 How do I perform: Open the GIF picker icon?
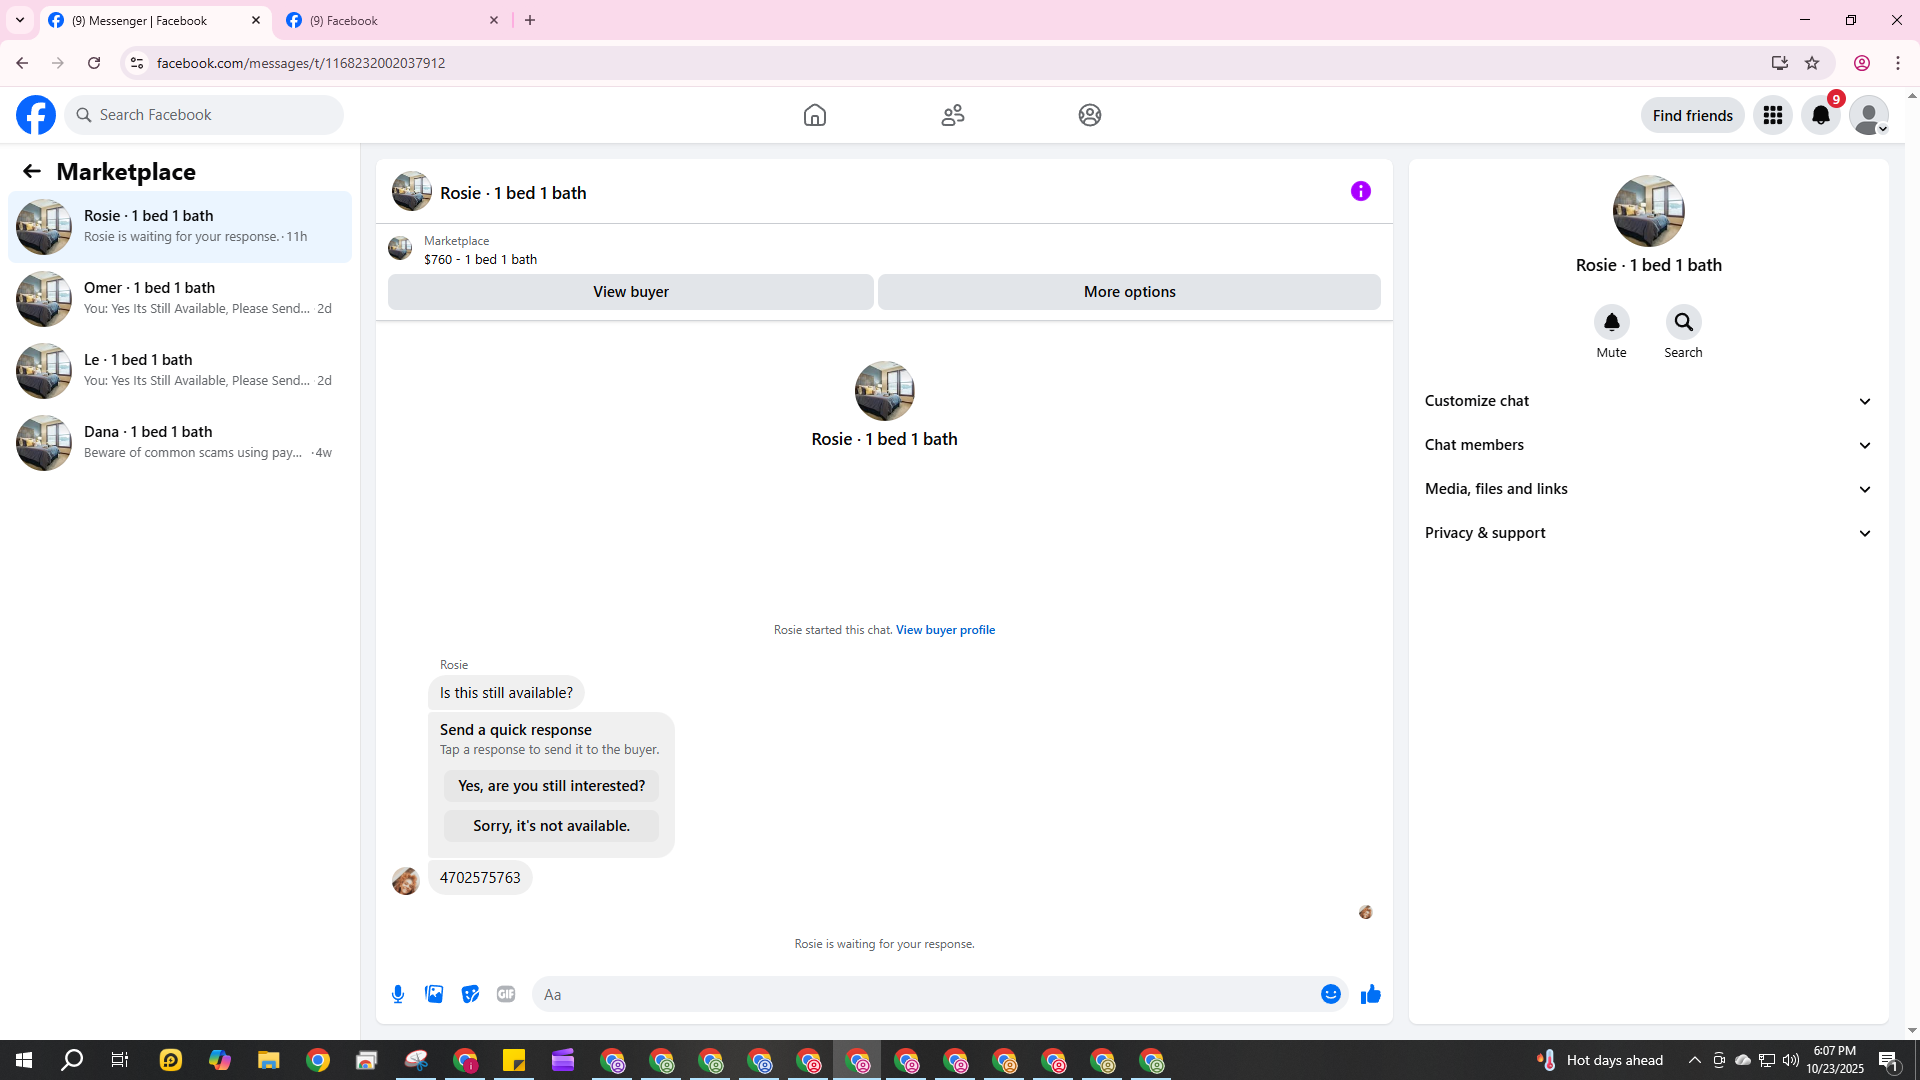pyautogui.click(x=506, y=994)
